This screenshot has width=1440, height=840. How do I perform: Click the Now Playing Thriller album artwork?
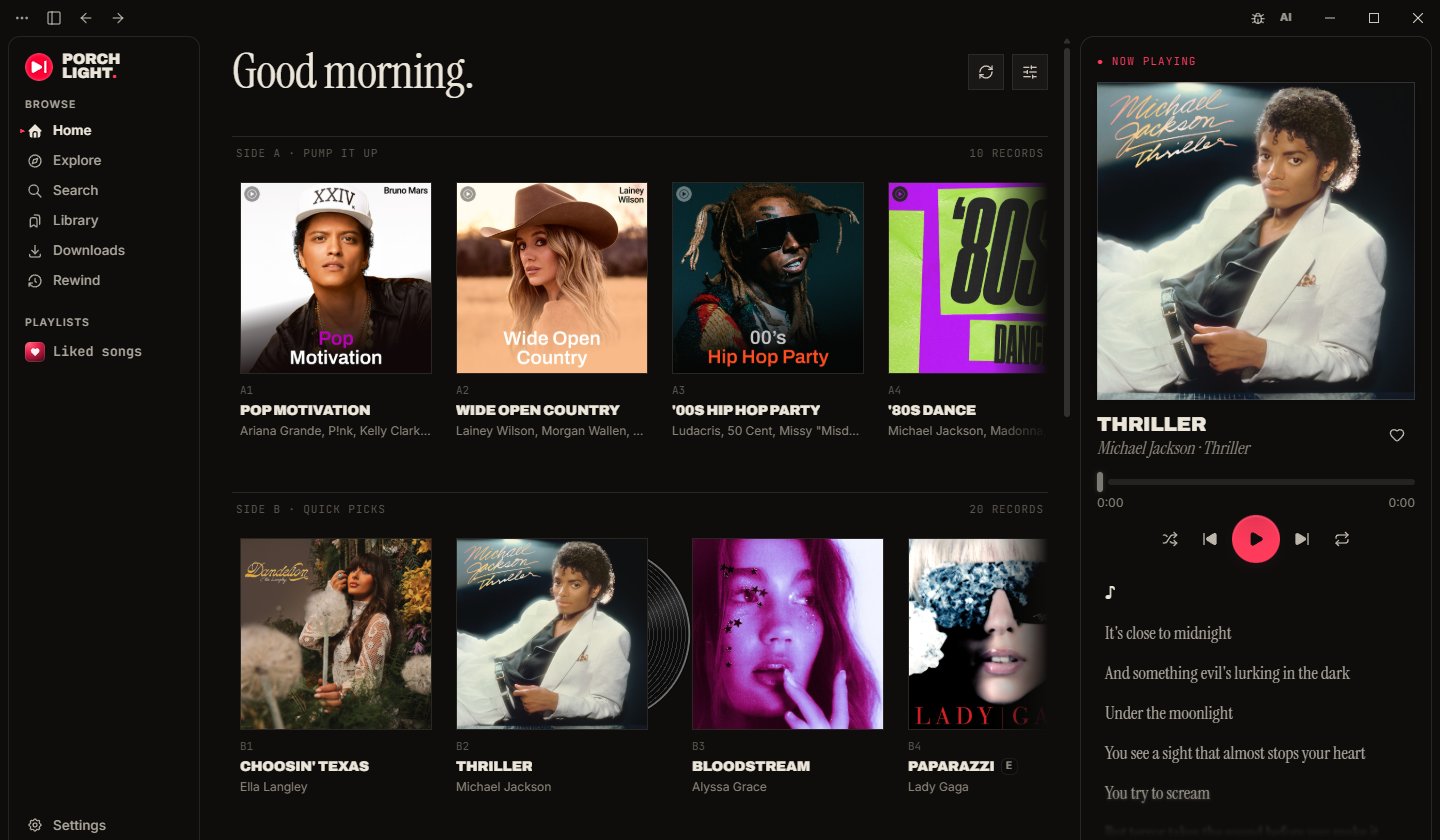point(1256,241)
